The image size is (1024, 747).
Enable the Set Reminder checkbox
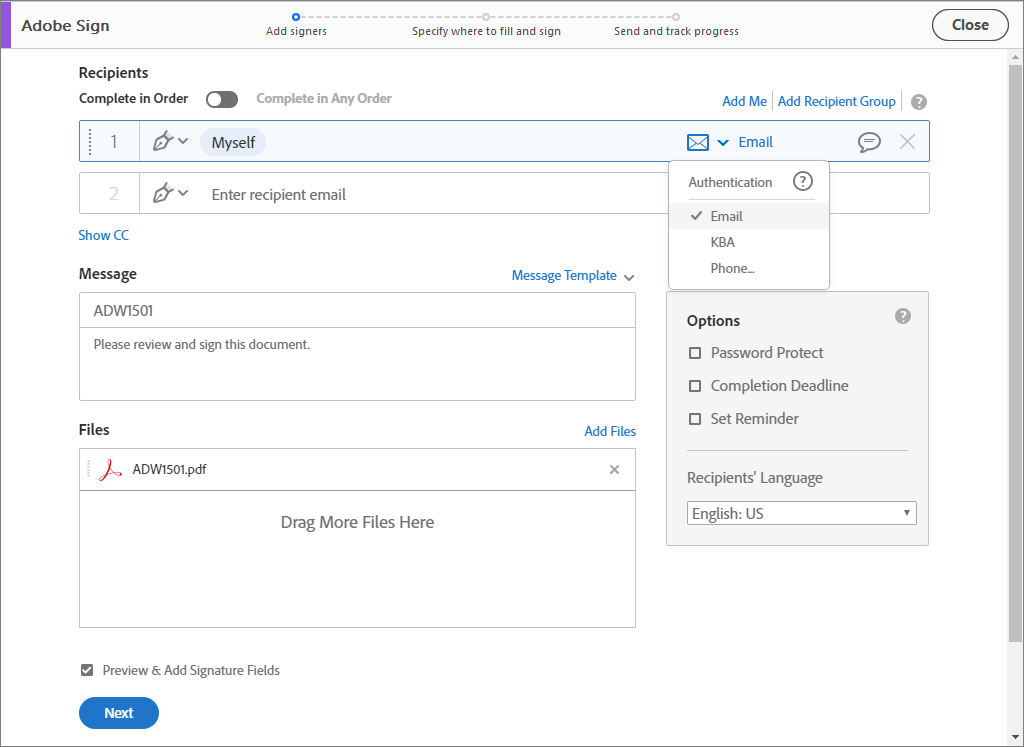point(695,419)
